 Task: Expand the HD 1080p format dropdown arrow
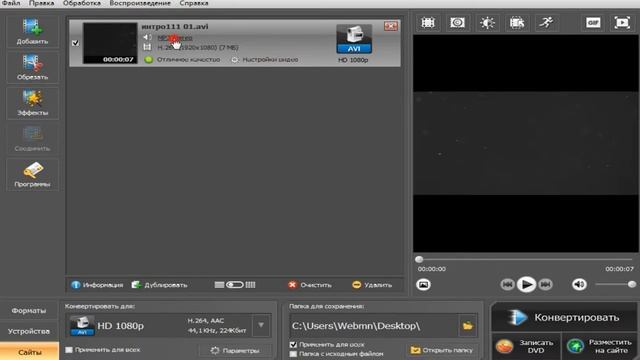(261, 326)
